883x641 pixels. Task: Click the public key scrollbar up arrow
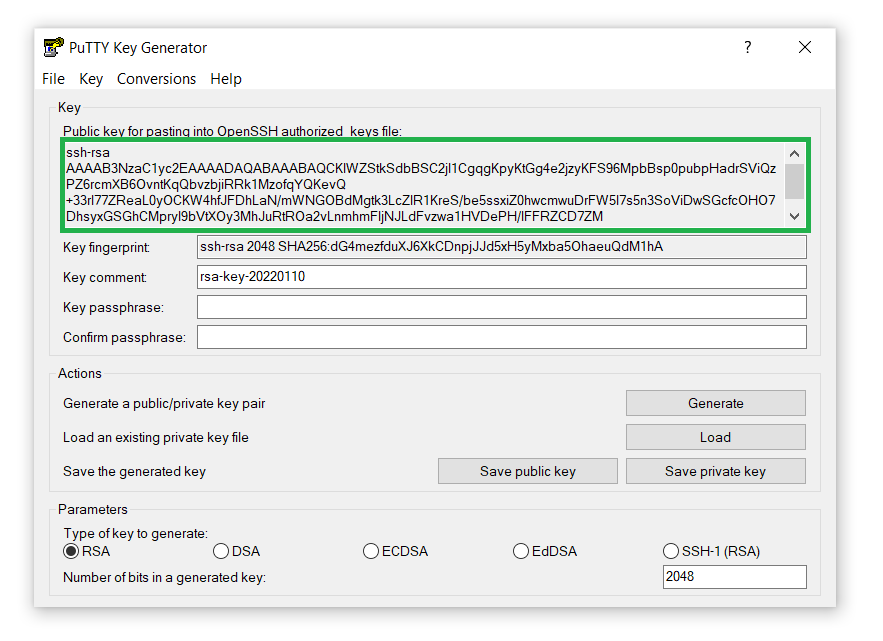[x=795, y=154]
